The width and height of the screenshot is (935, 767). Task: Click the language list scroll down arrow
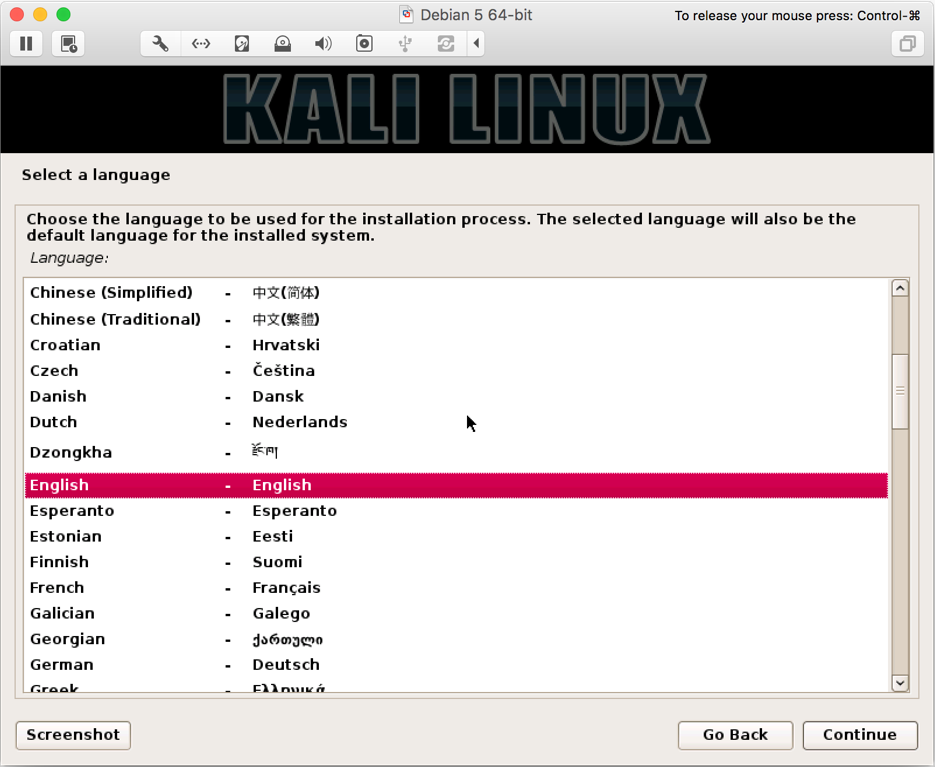(x=900, y=683)
